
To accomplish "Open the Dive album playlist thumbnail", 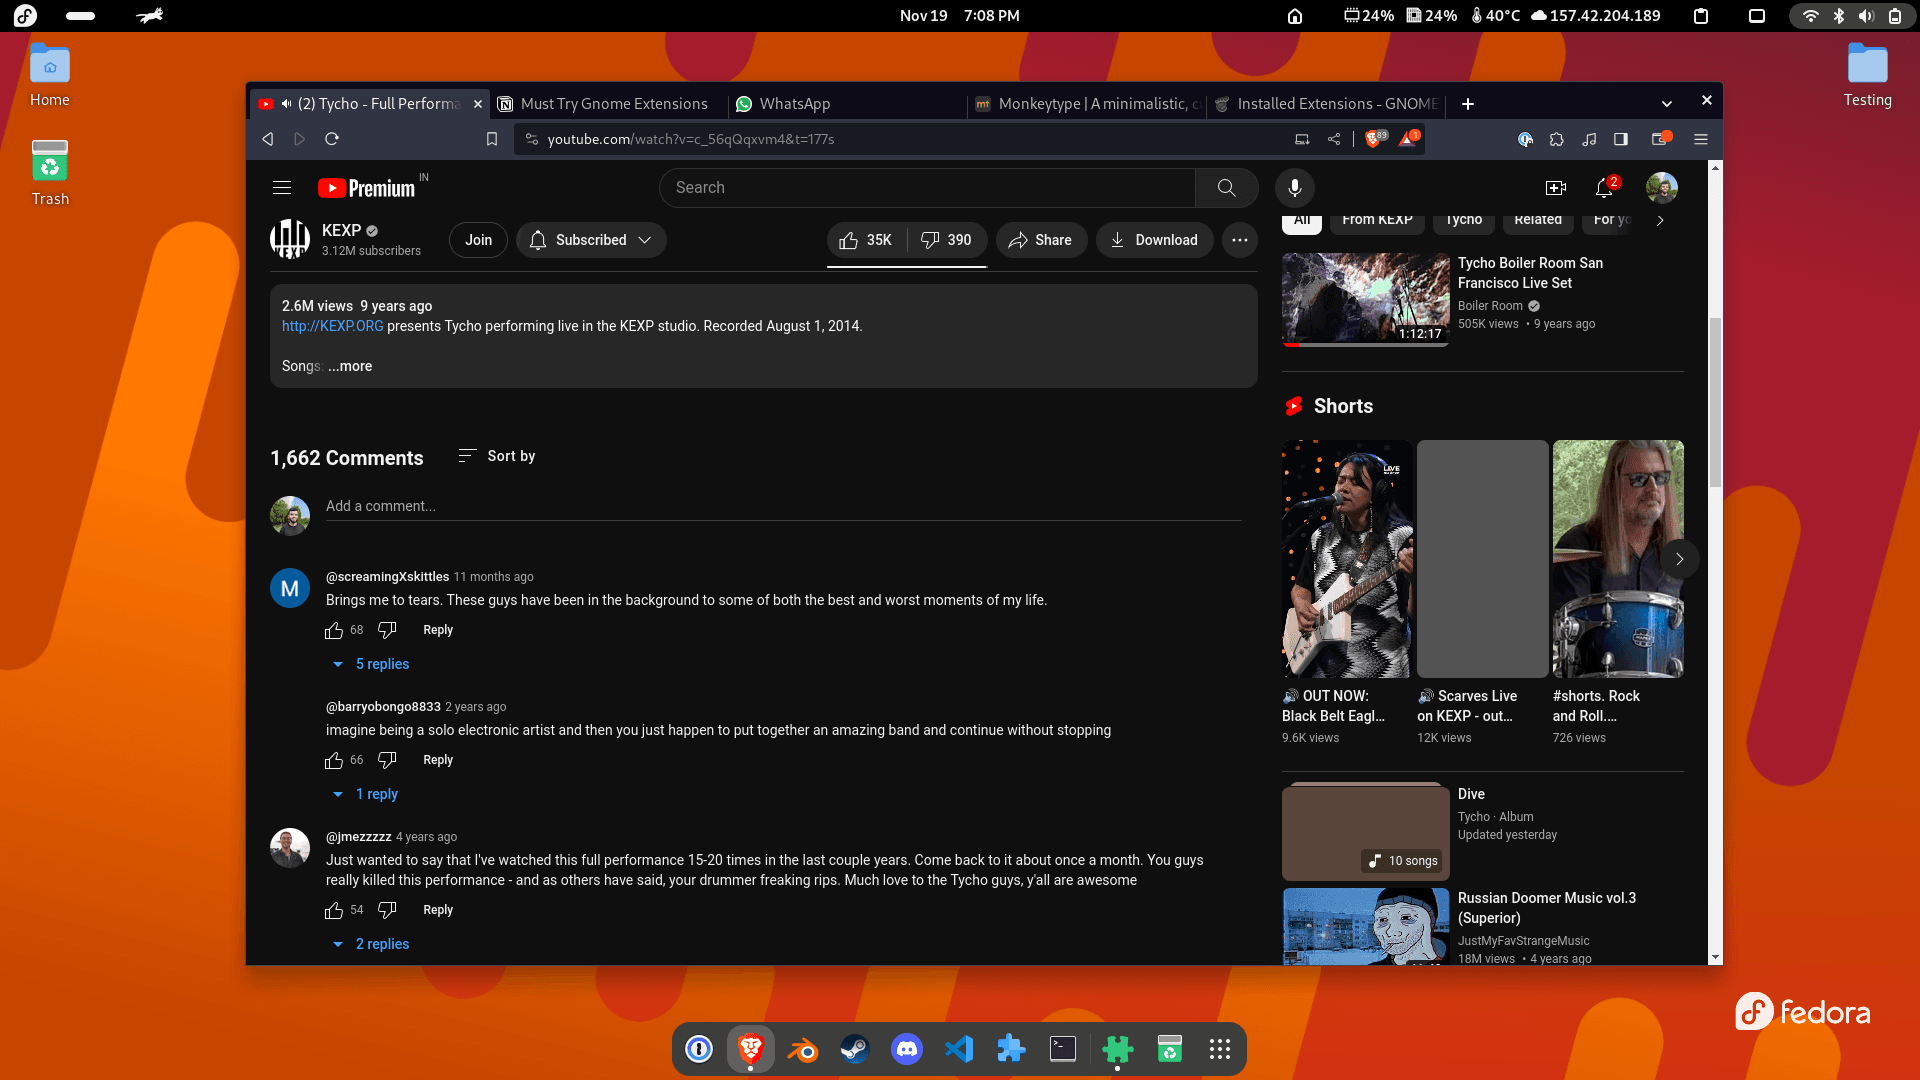I will tap(1365, 832).
